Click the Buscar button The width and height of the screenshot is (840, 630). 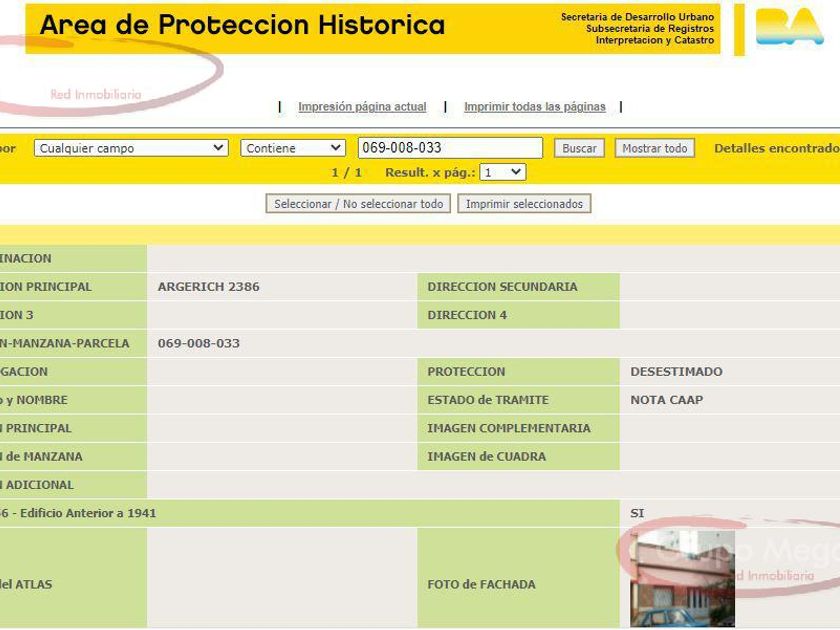[579, 148]
